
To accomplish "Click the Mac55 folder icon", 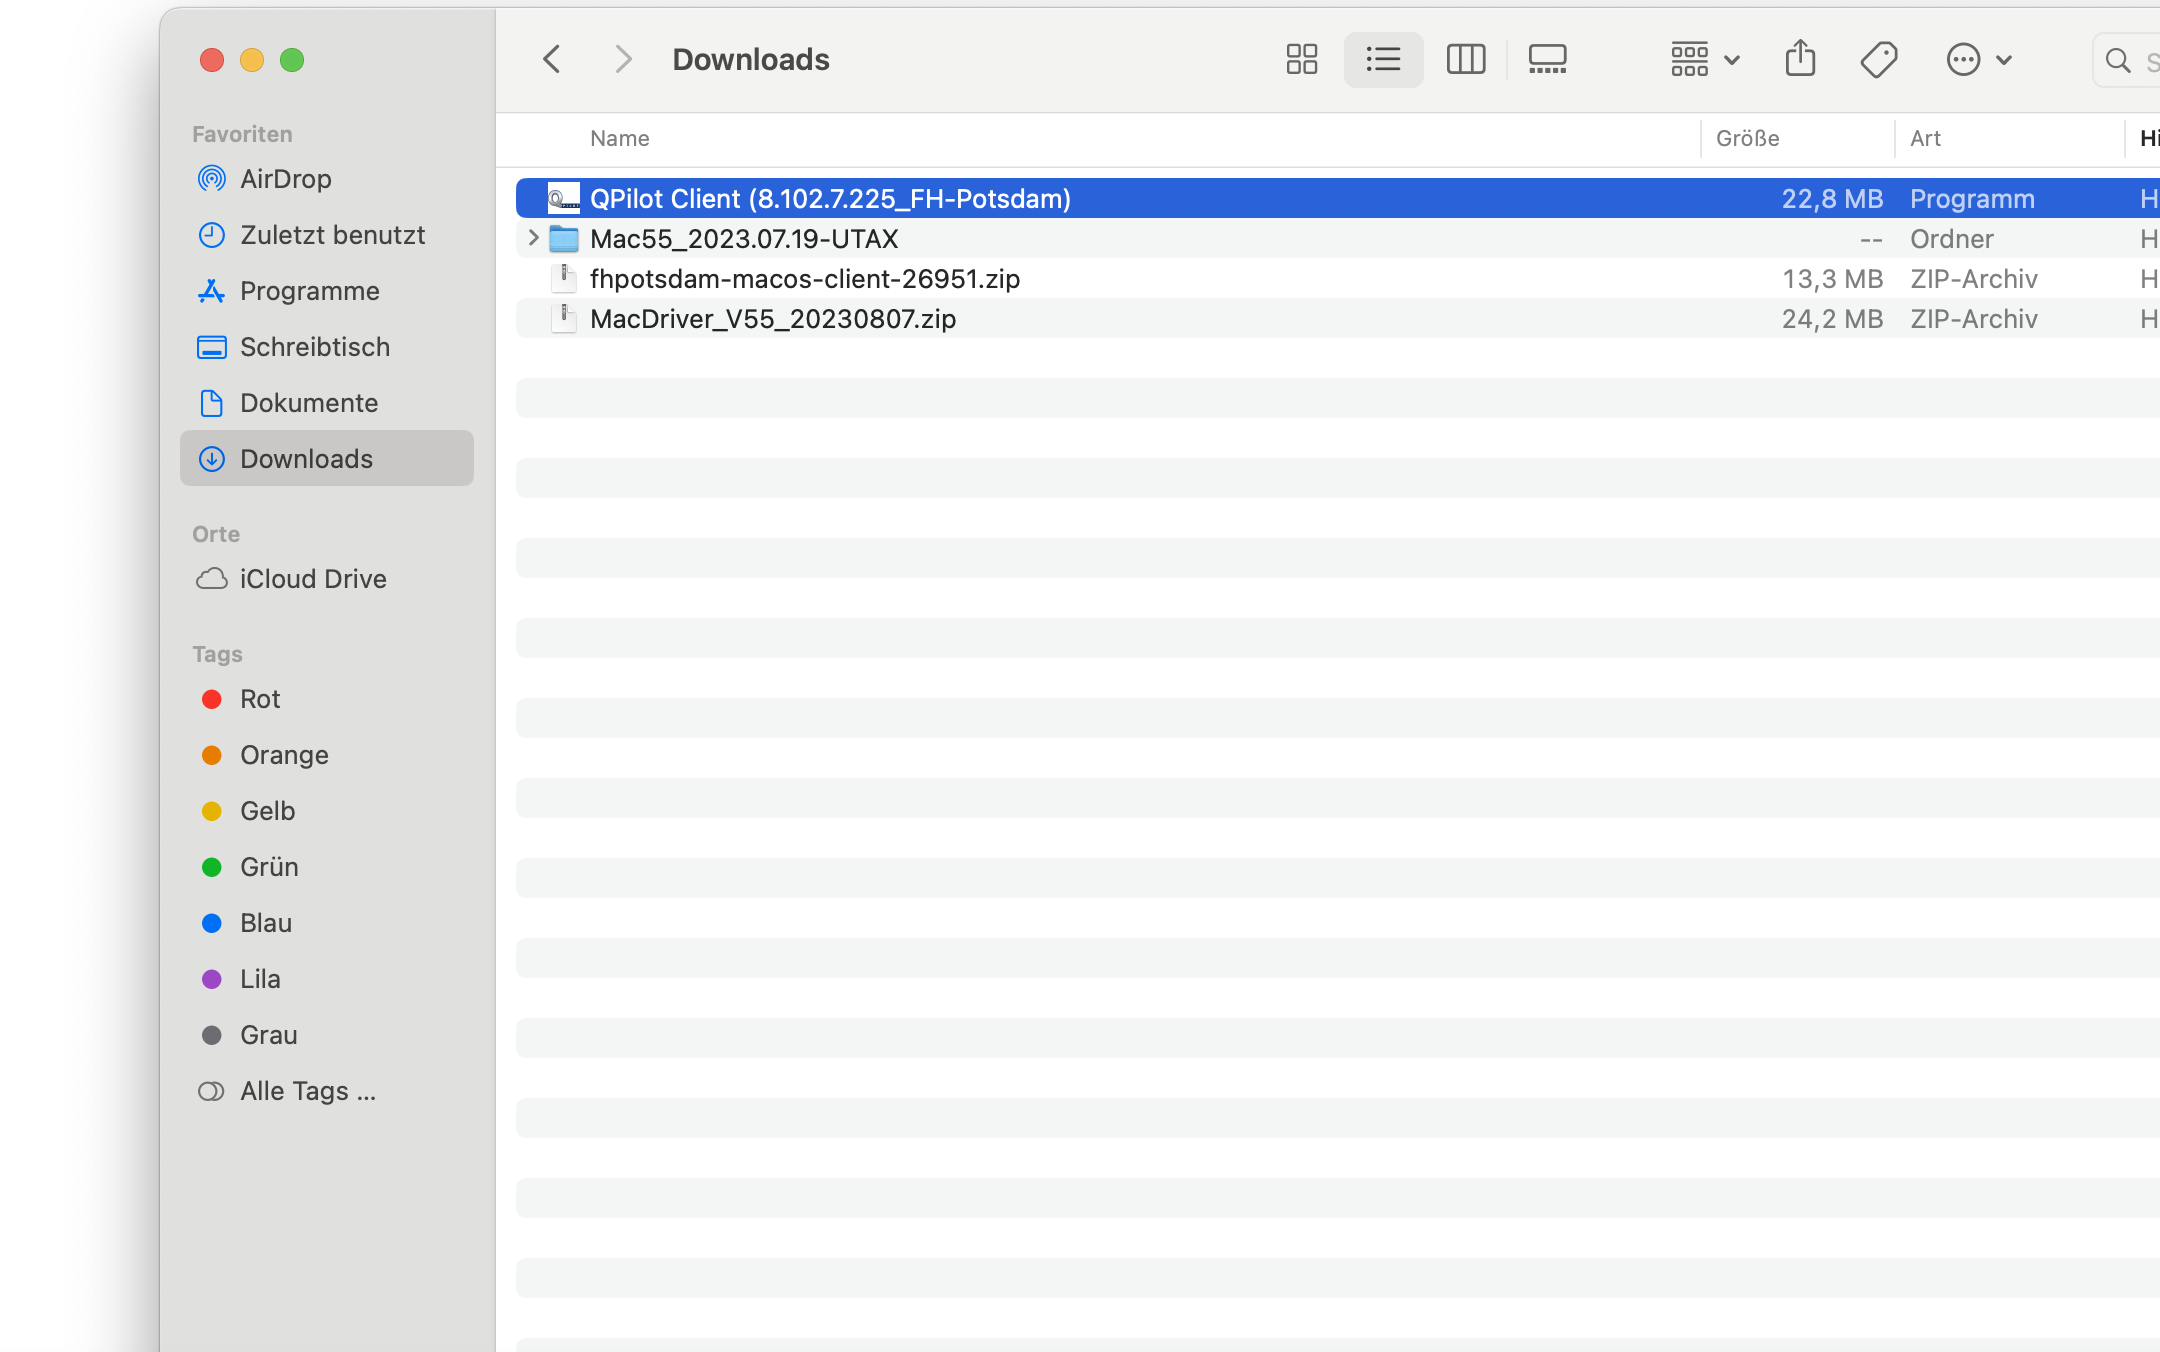I will point(564,238).
